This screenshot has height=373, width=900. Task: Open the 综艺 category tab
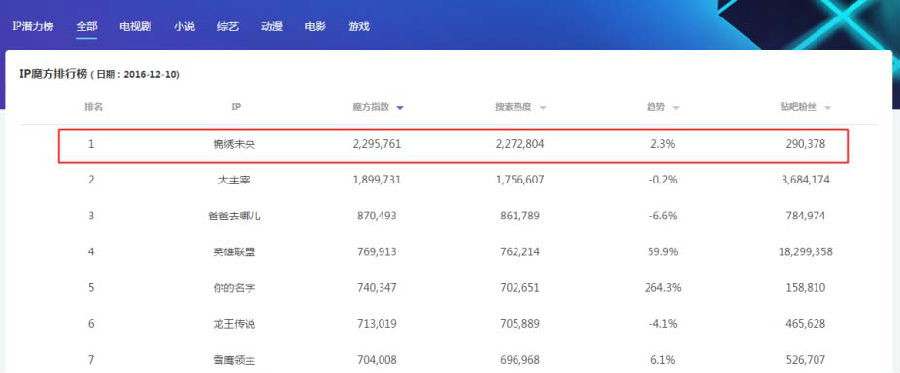(228, 26)
